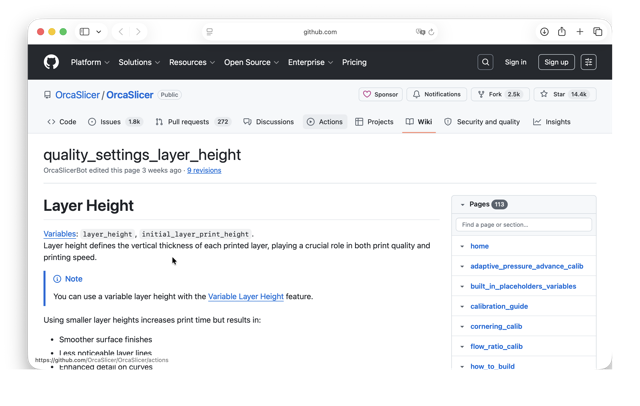Open Security and quality tab

click(x=482, y=122)
